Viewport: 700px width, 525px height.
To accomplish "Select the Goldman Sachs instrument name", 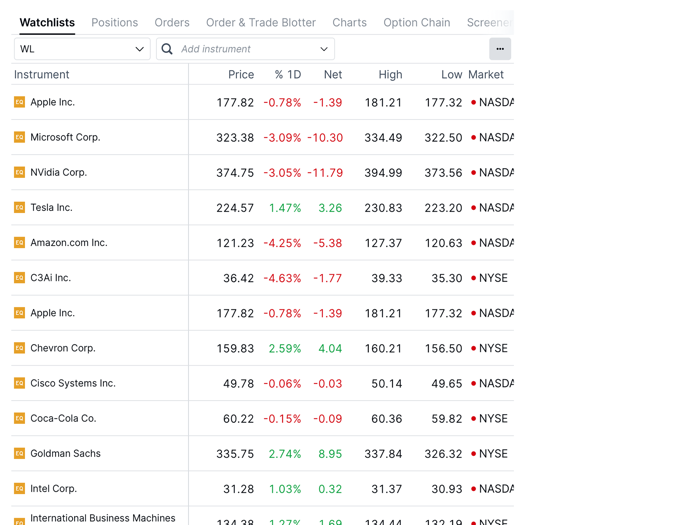I will point(65,454).
